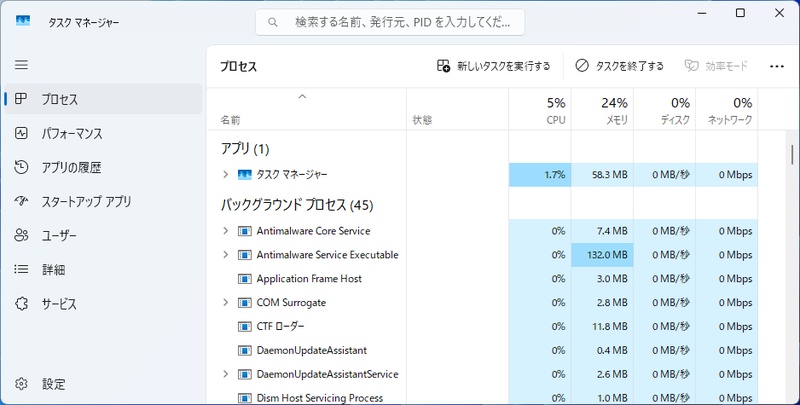
Task: Click the DaemonUpdateAssistant process icon
Action: click(245, 350)
